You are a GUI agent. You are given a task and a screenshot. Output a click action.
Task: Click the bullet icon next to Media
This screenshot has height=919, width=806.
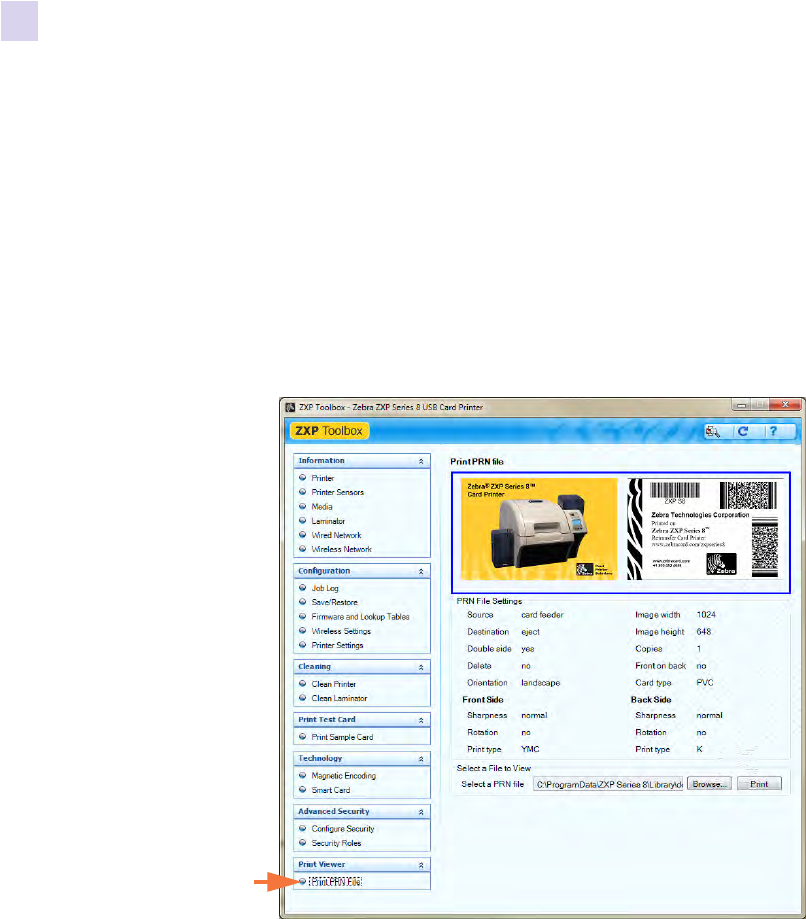pyautogui.click(x=302, y=506)
